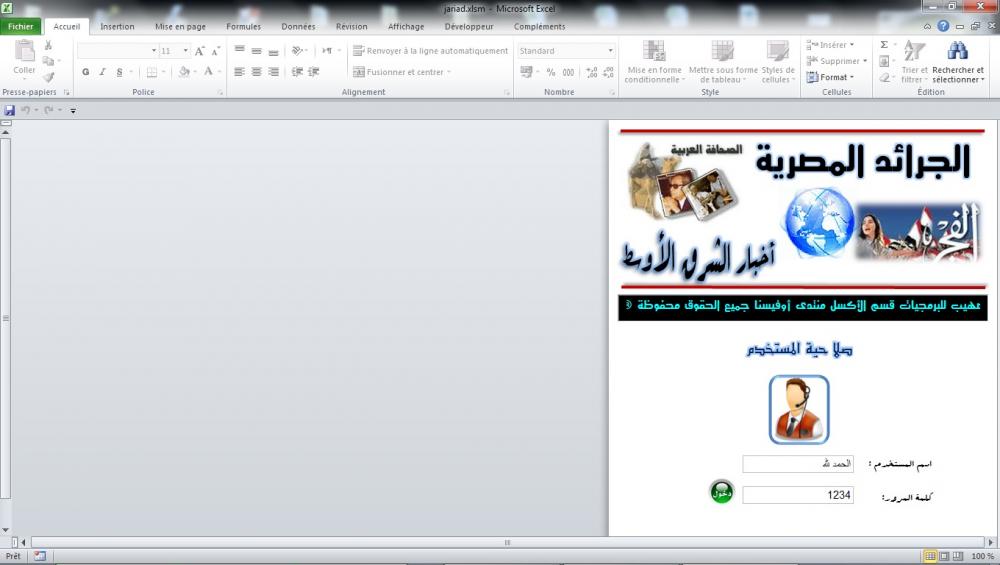Open Styles de cellules
Image resolution: width=1000 pixels, height=565 pixels.
(778, 62)
